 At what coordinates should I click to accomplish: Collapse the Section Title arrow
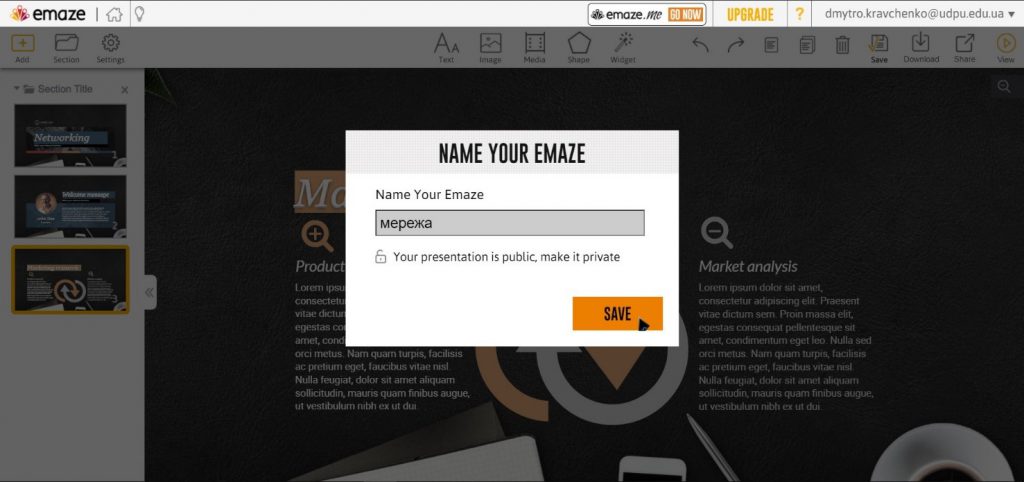click(x=17, y=88)
